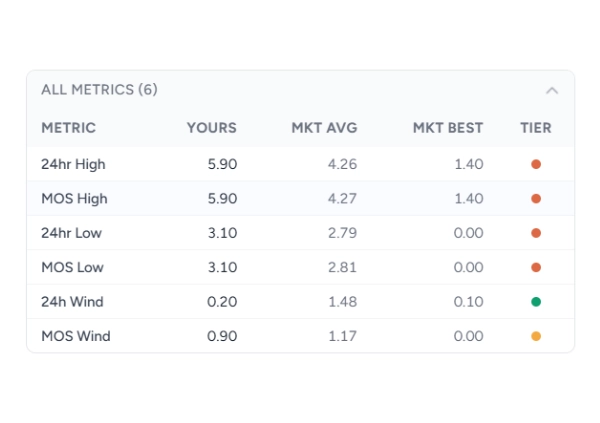The image size is (600, 423).
Task: Click the red tier dot for 24hr Low
Action: (x=536, y=233)
